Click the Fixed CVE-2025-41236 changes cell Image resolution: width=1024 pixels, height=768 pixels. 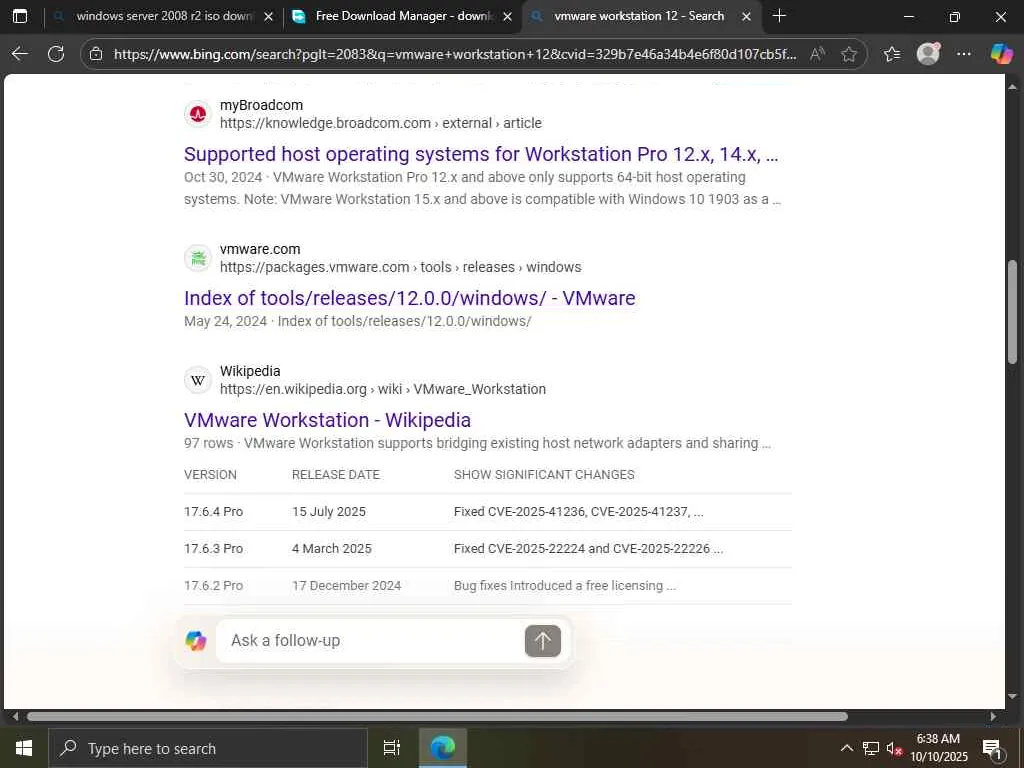(579, 512)
